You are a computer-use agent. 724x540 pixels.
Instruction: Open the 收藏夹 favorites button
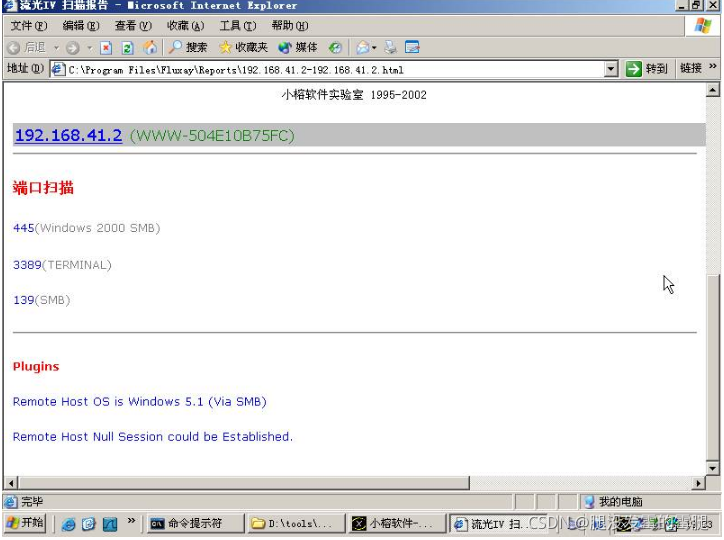click(243, 47)
